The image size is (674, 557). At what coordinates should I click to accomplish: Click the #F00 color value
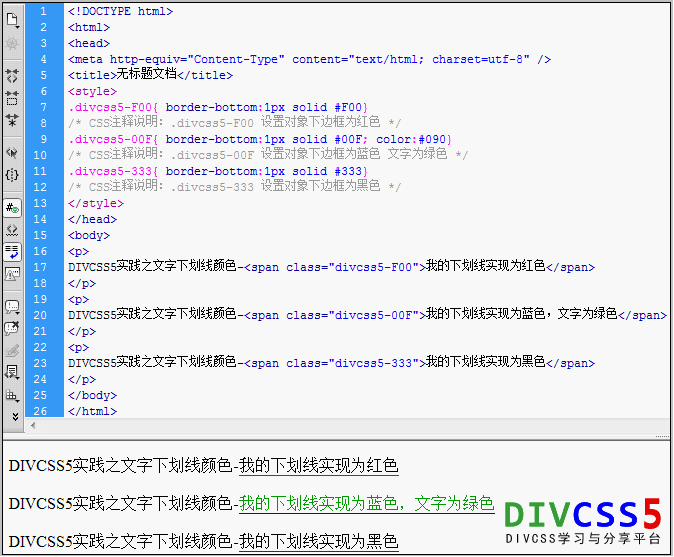click(x=348, y=107)
